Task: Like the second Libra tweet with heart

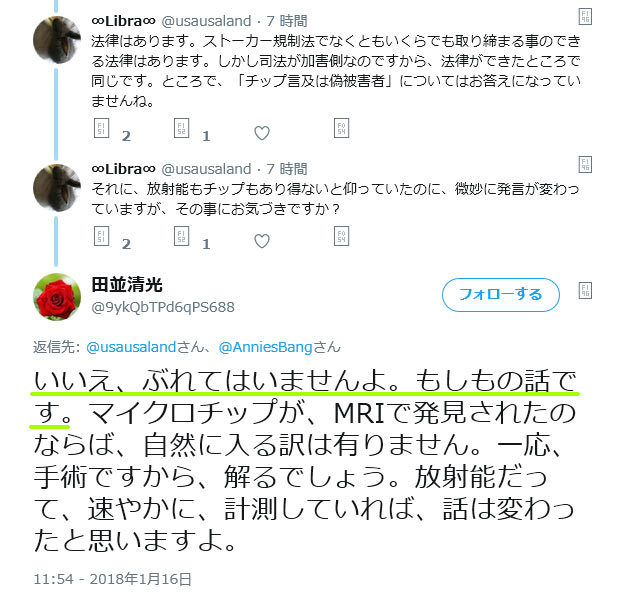Action: [x=262, y=241]
